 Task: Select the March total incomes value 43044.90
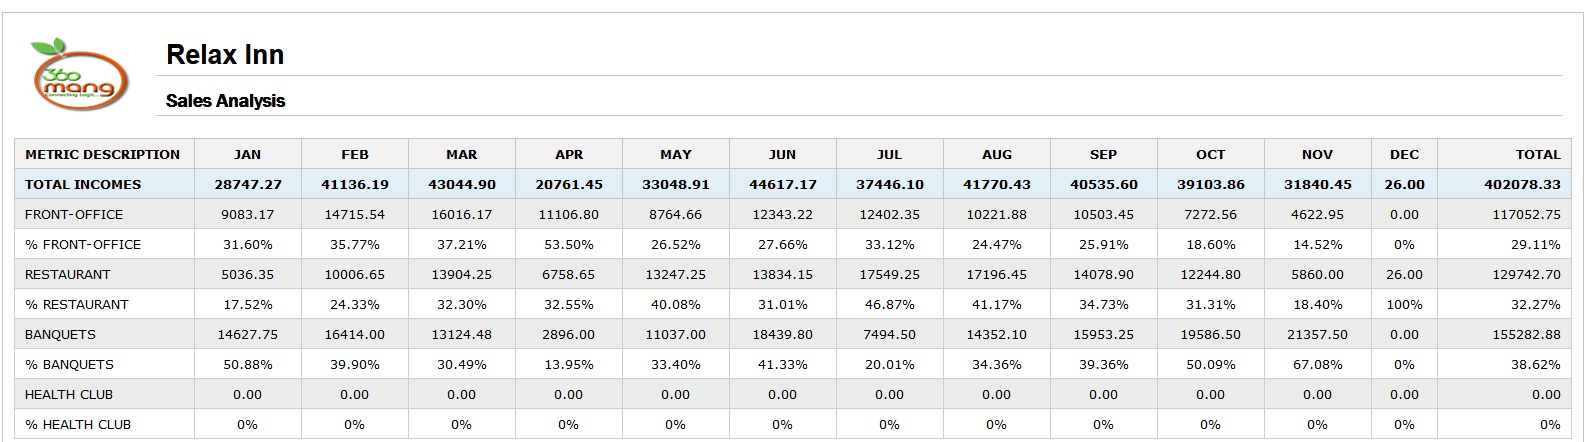click(462, 184)
